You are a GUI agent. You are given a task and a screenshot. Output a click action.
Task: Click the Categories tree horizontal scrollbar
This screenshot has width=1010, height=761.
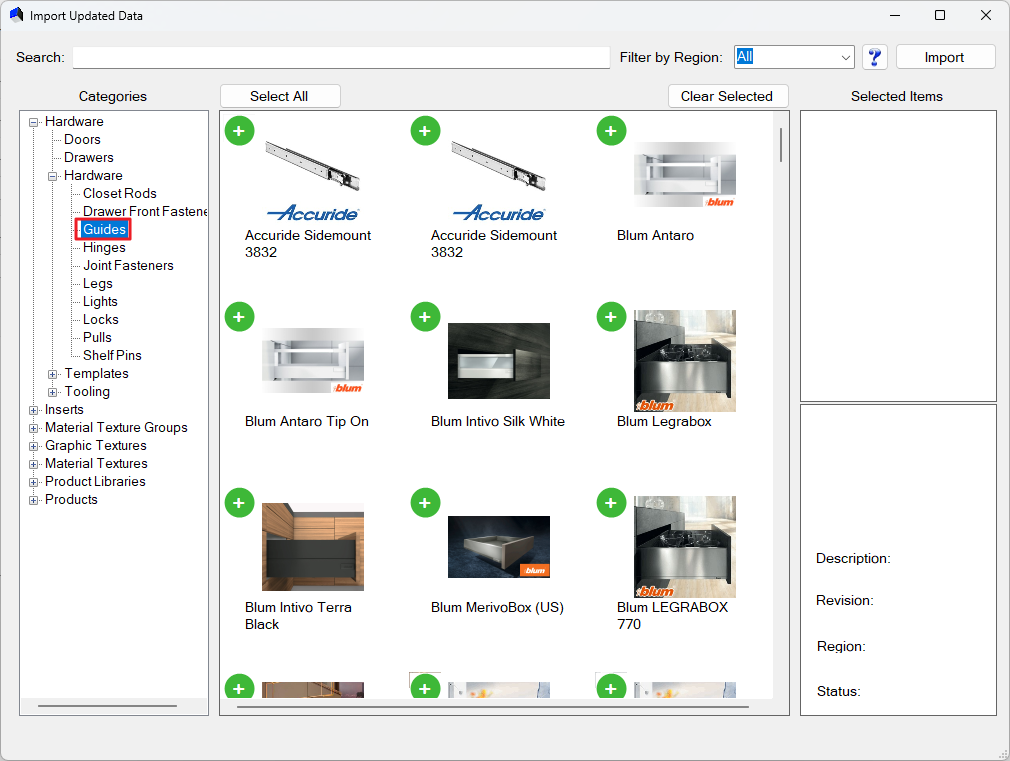(108, 706)
